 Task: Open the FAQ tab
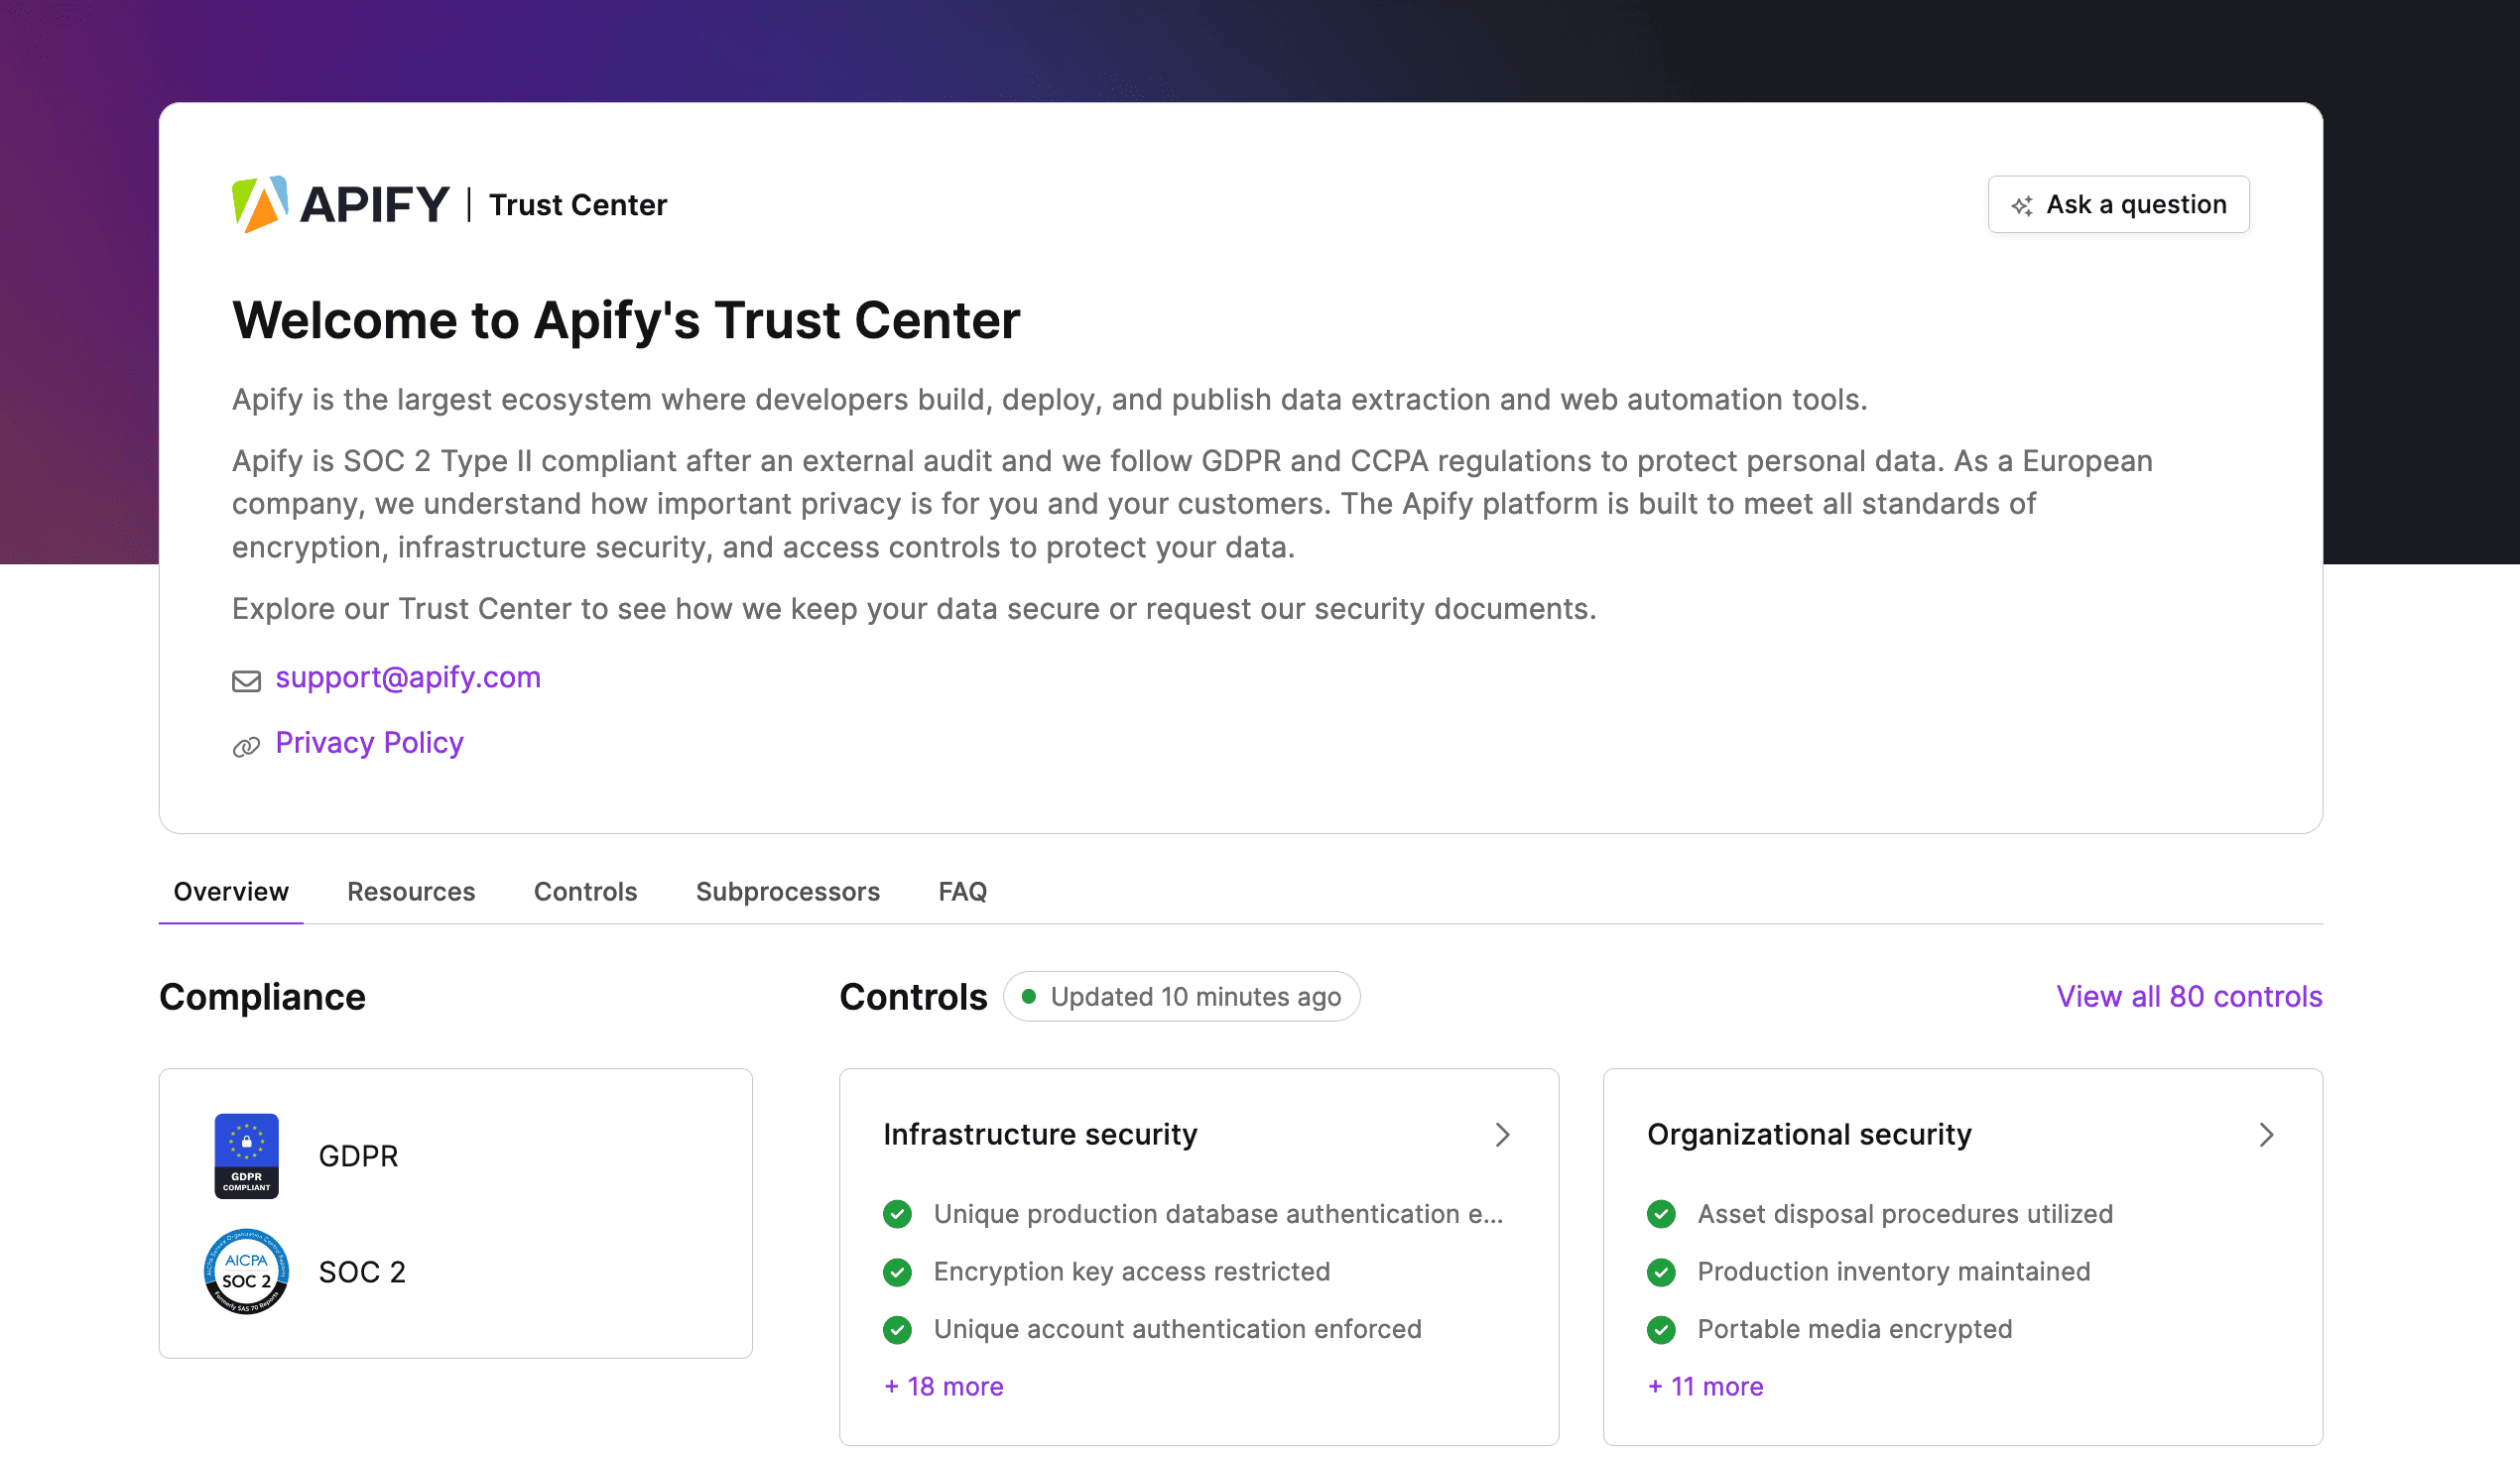click(961, 891)
